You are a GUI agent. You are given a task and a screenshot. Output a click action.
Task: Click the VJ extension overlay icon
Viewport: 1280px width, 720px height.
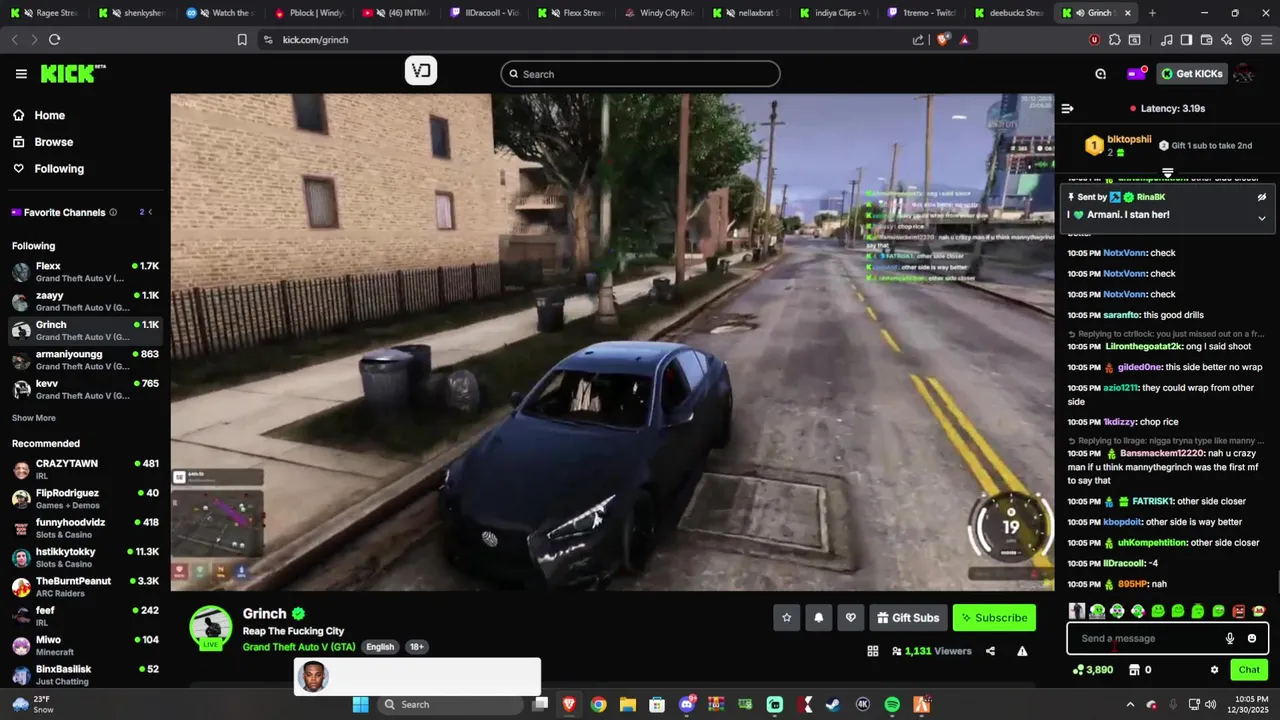(x=421, y=70)
